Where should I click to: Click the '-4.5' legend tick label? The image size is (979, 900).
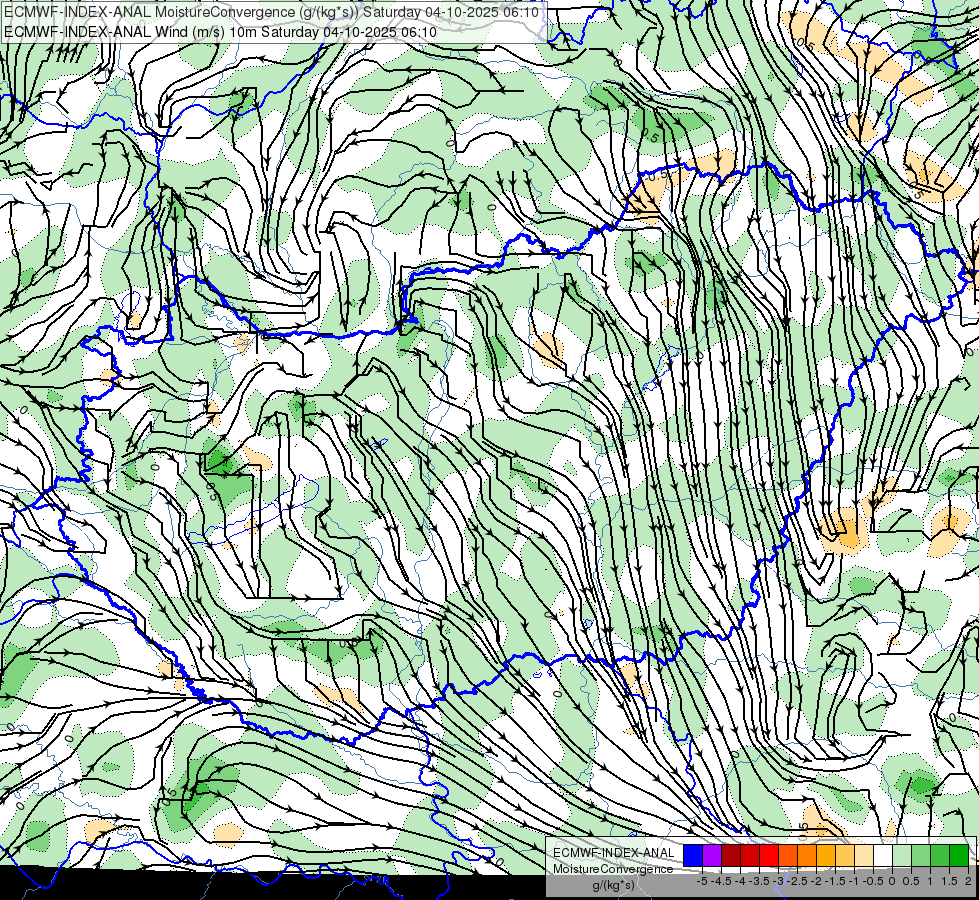tap(721, 881)
